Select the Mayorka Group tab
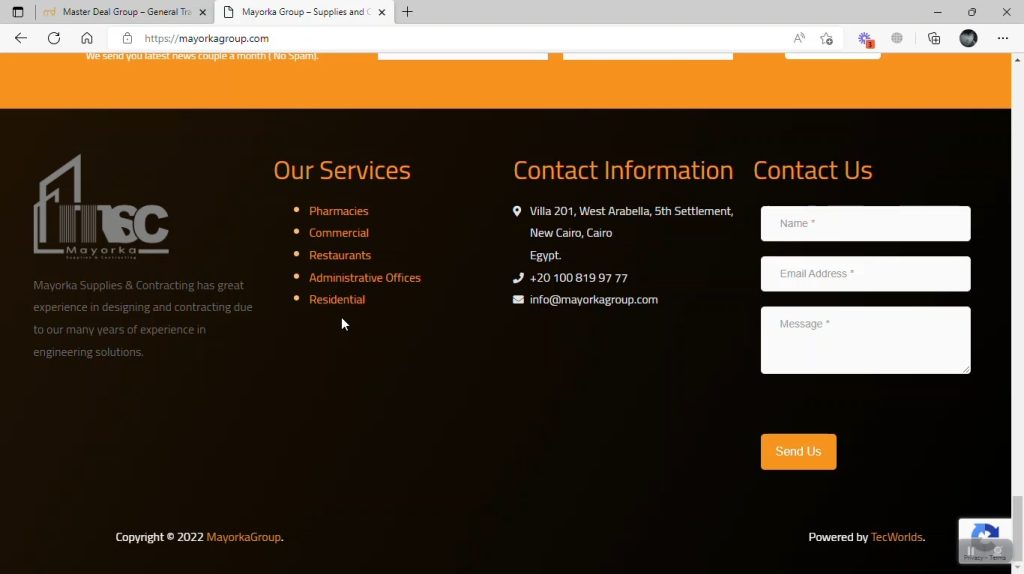The image size is (1024, 574). pos(304,12)
